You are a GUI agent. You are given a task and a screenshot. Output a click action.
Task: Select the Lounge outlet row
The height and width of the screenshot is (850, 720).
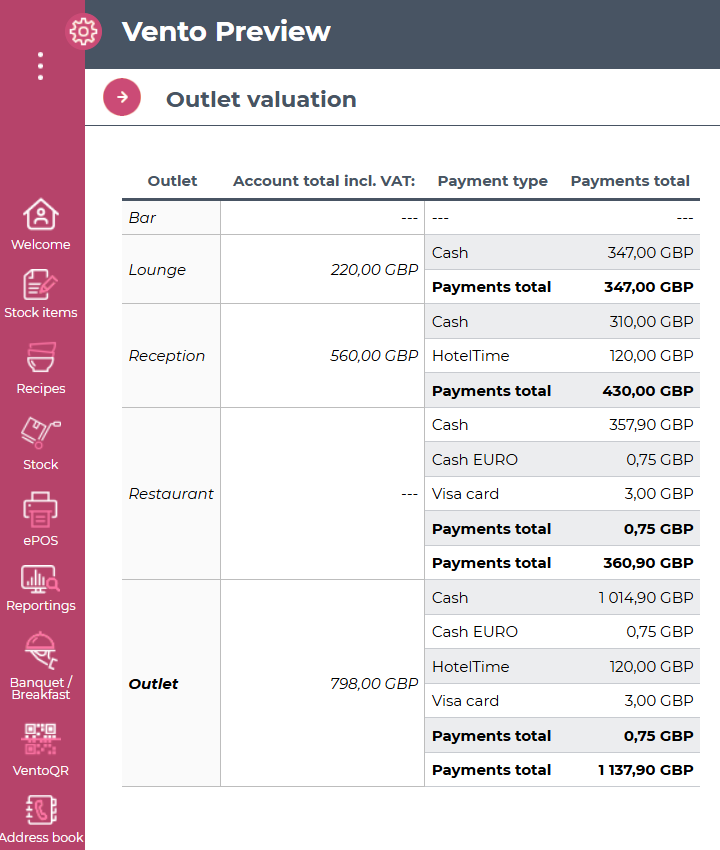point(158,270)
